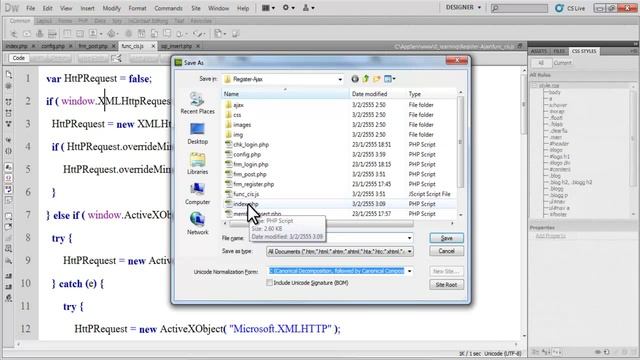Image resolution: width=640 pixels, height=360 pixels.
Task: Select the images folder in file list
Action: (x=242, y=124)
